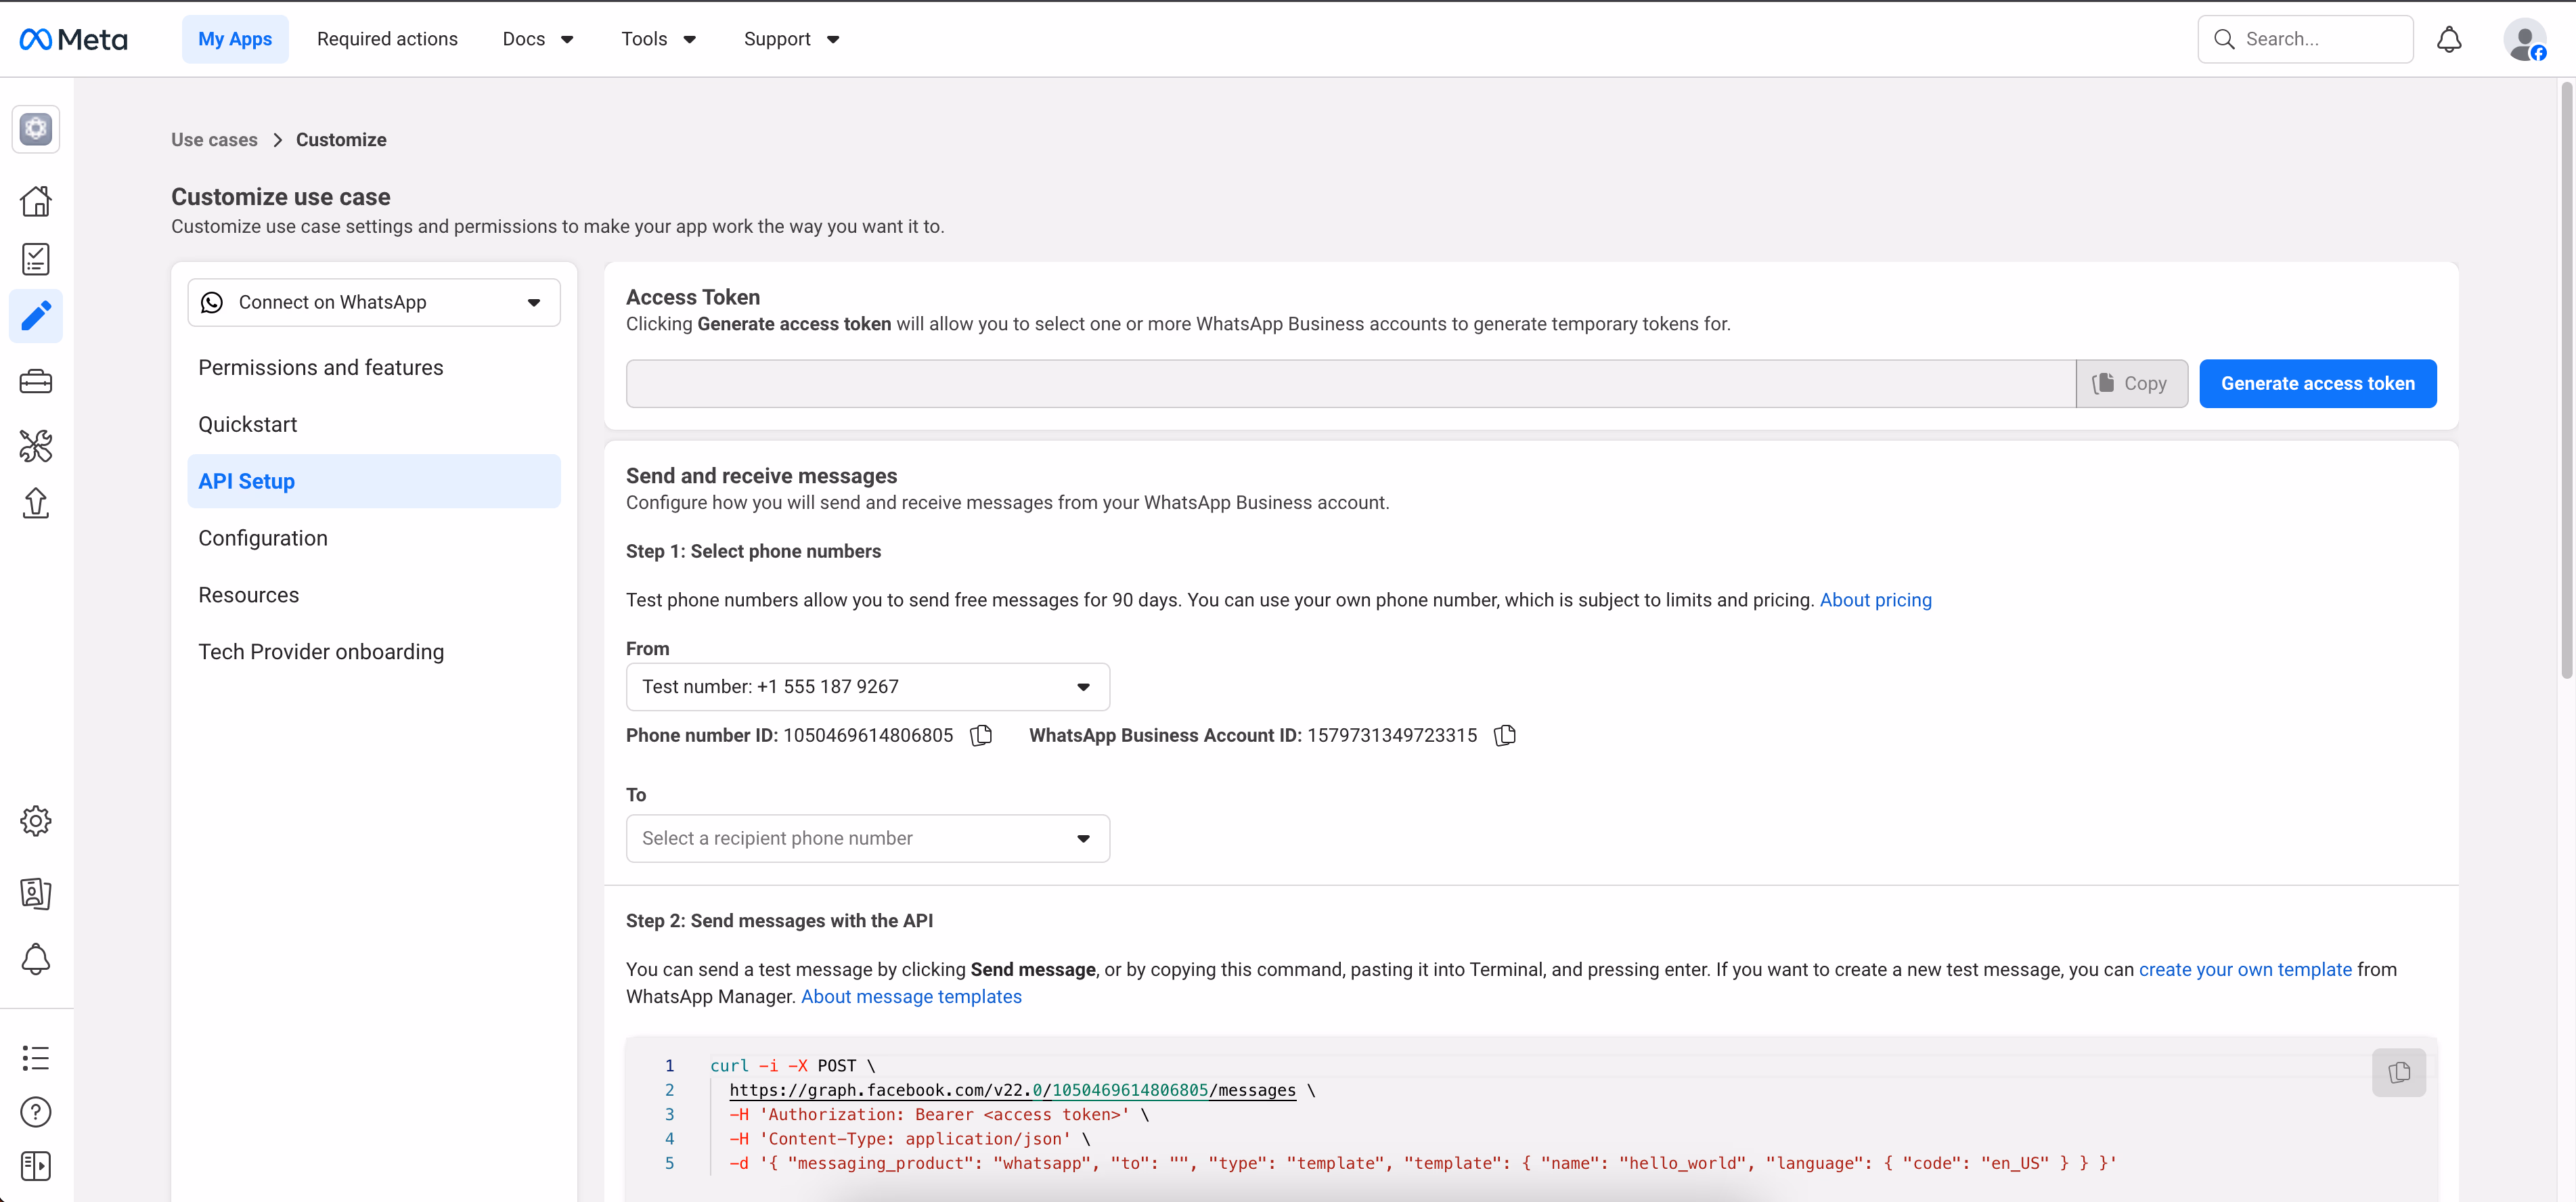Screen dimensions: 2576x1202
Task: Open app settings gear icon in sidebar
Action: point(36,821)
